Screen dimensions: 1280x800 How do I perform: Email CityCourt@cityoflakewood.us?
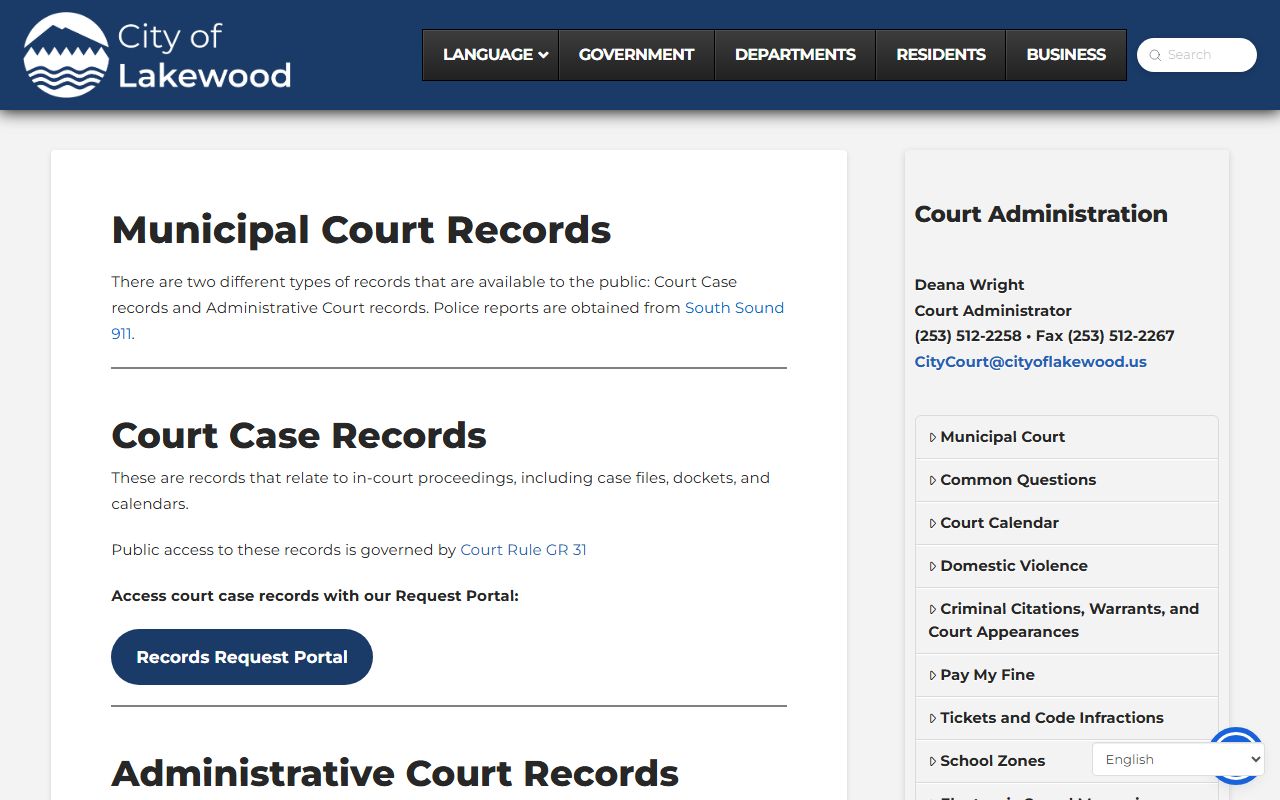[x=1030, y=362]
